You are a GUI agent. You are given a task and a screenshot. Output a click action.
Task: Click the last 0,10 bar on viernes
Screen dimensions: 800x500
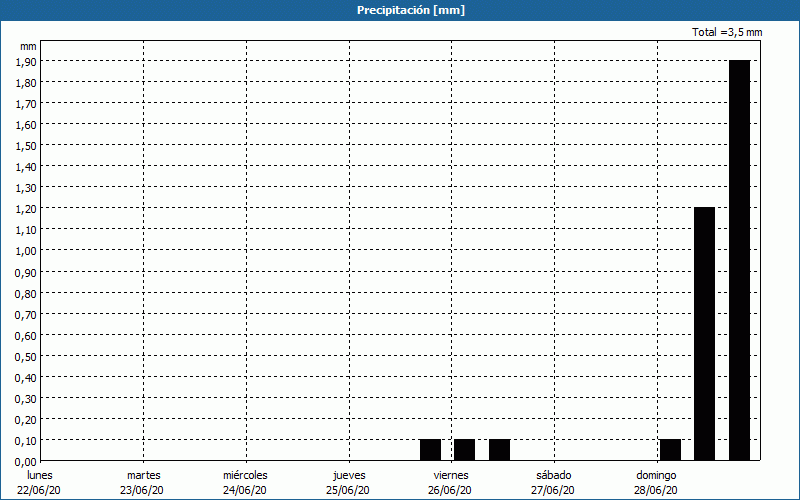coord(499,449)
